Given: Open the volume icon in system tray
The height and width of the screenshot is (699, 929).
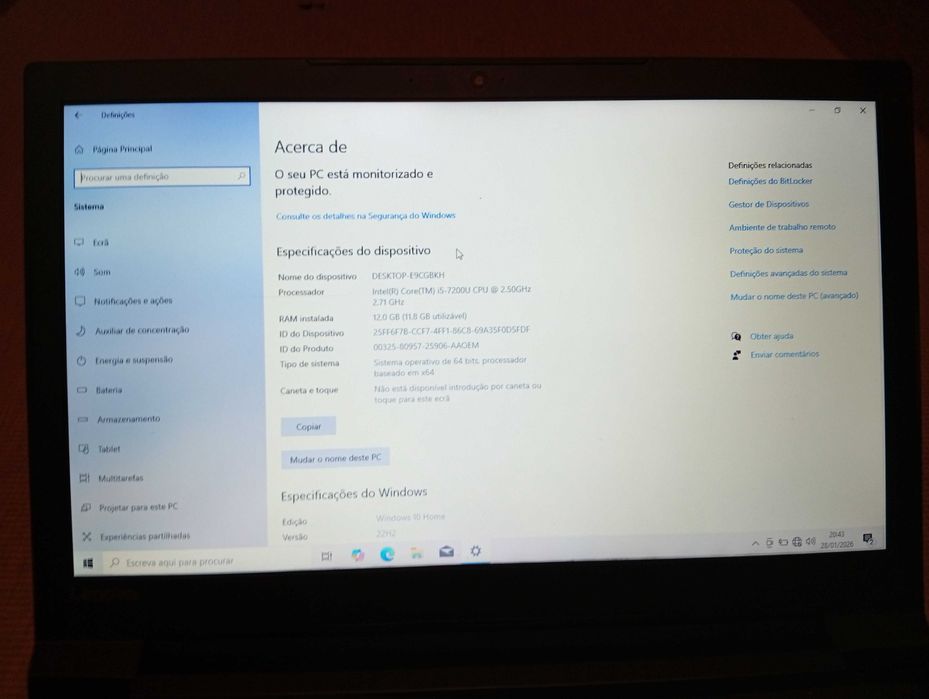Looking at the screenshot, I should point(811,541).
